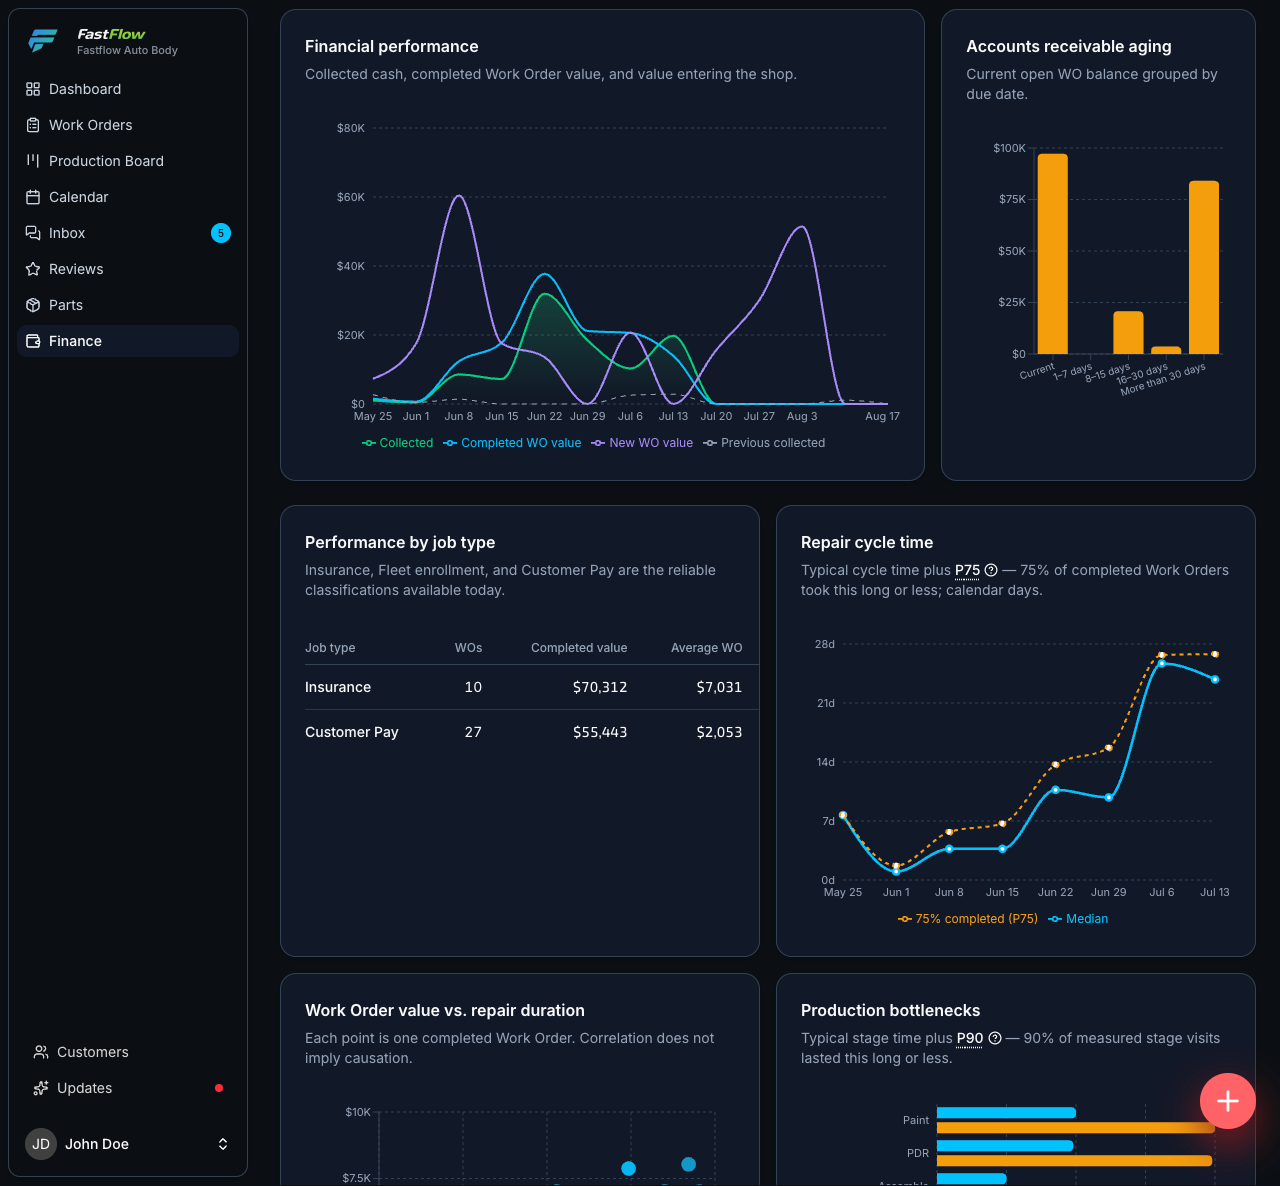Click the Insurance WO count of 10

click(473, 687)
